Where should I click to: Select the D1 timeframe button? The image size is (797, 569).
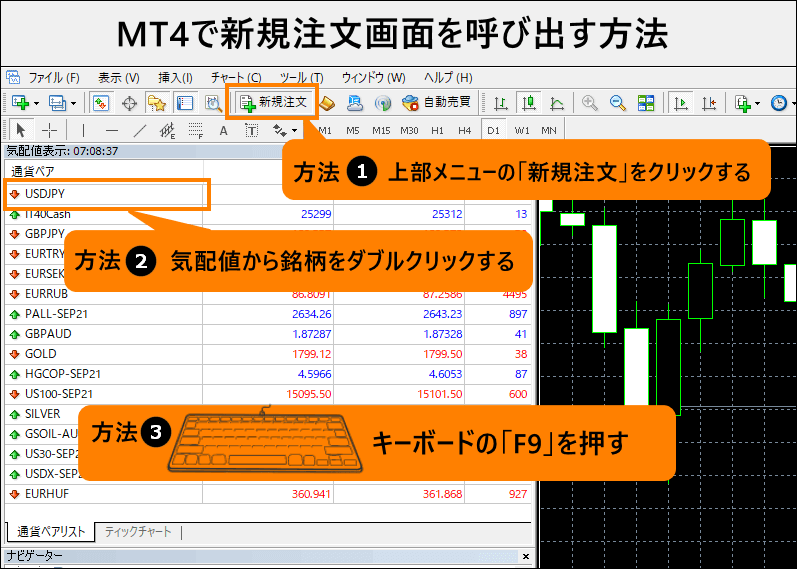click(493, 131)
